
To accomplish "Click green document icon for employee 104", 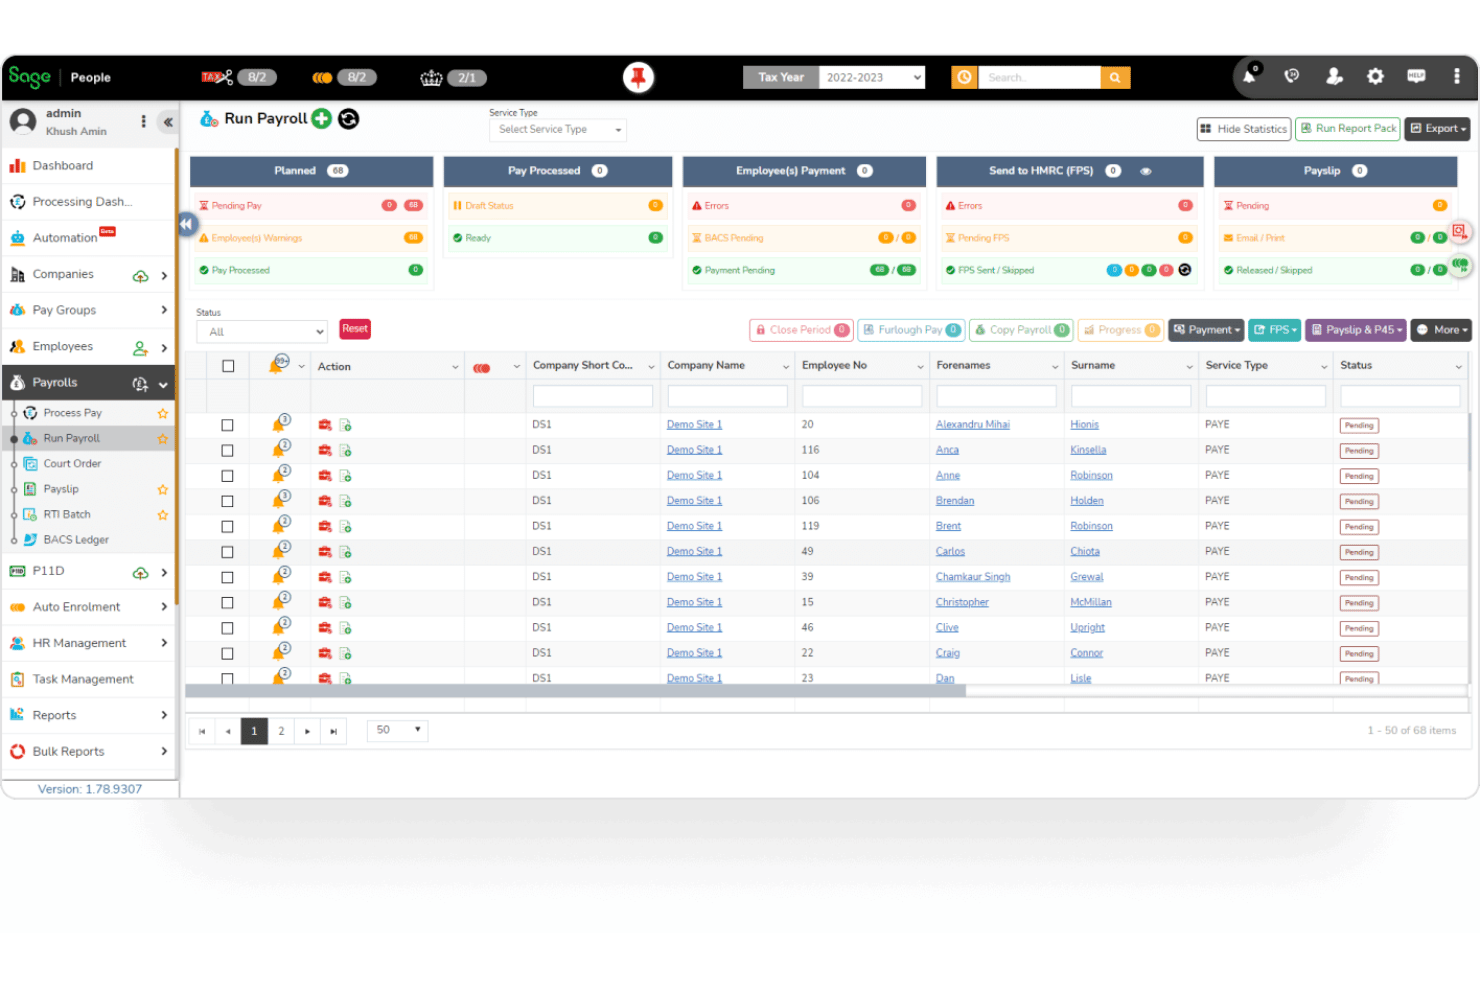I will pyautogui.click(x=345, y=476).
